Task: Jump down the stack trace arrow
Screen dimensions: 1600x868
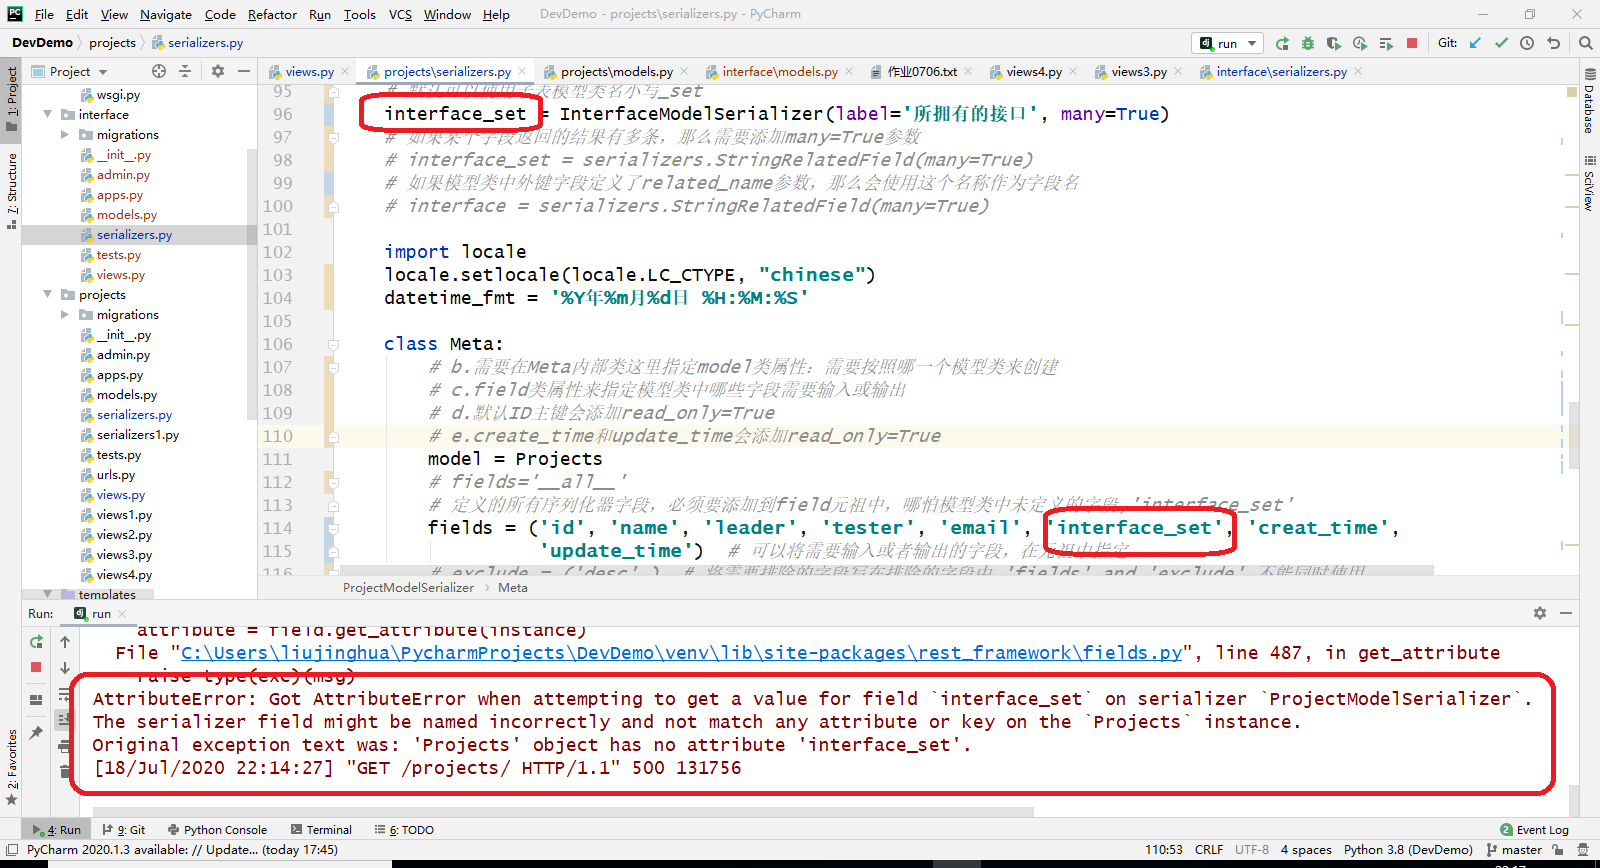Action: tap(65, 667)
